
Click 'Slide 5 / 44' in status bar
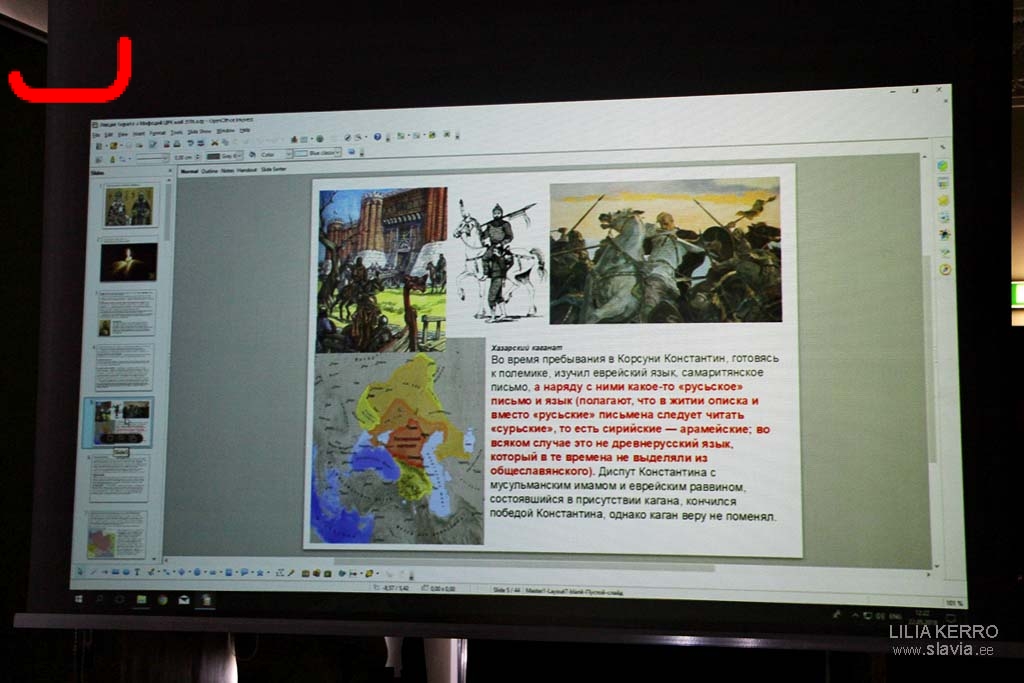[506, 590]
